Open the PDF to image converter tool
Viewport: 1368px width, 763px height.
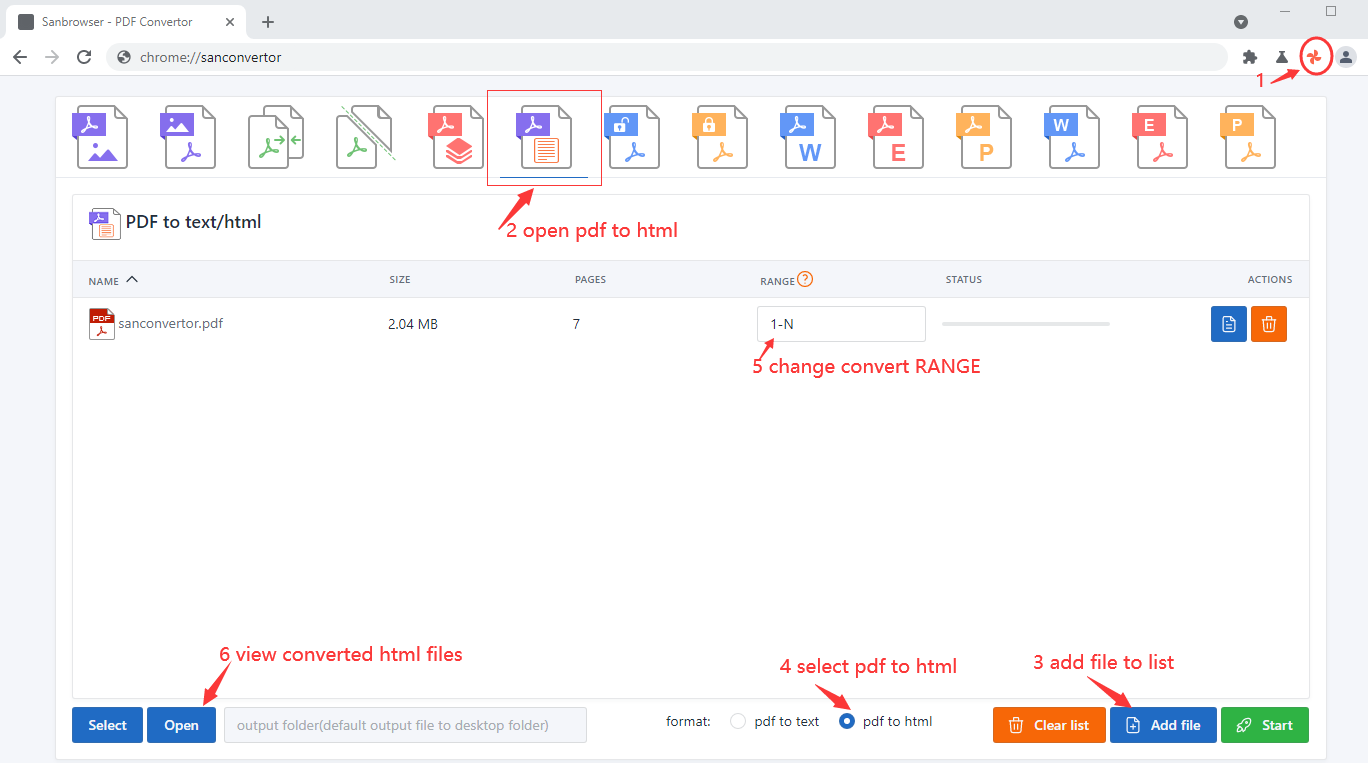point(100,137)
